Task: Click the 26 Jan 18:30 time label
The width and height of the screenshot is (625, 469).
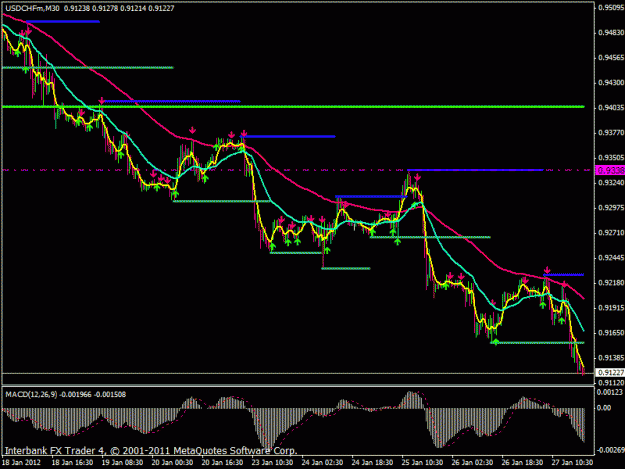Action: click(522, 463)
